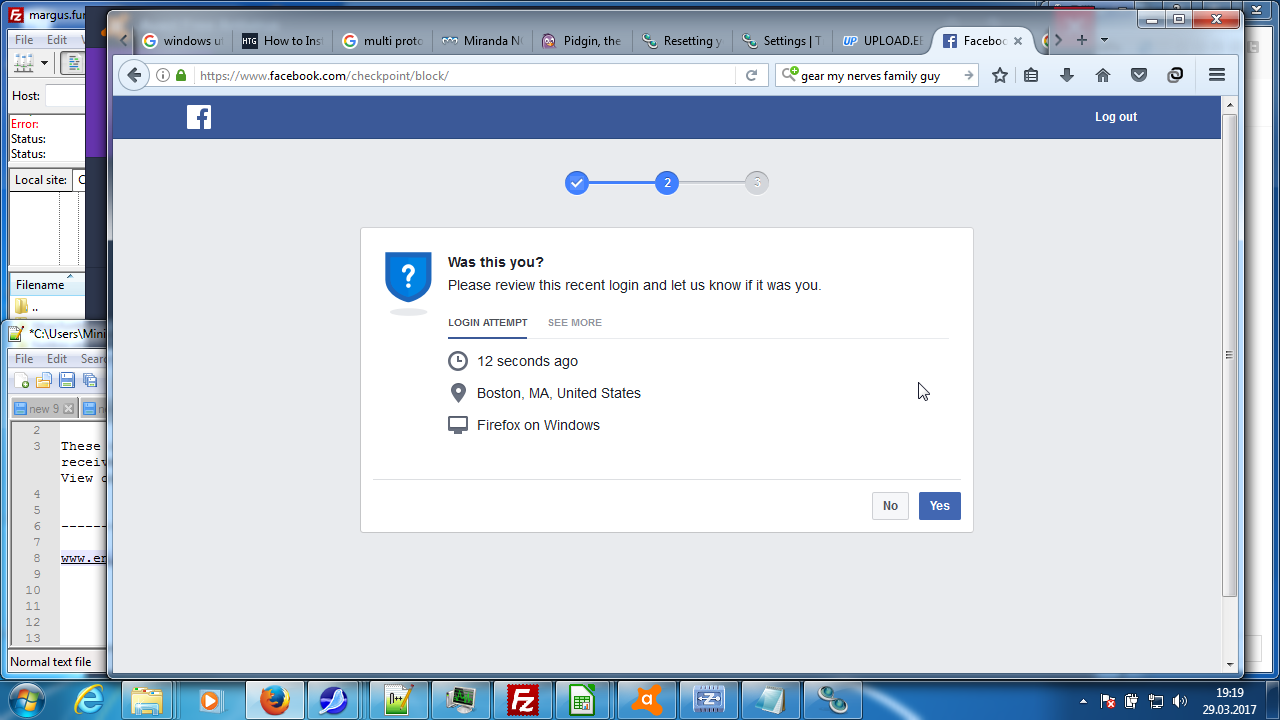Screen dimensions: 1280x720
Task: Open Windows Start menu
Action: click(26, 700)
